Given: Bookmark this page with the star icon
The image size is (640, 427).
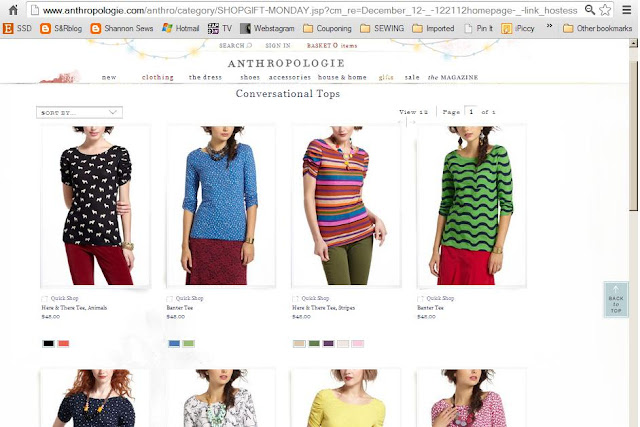Looking at the screenshot, I should (x=605, y=10).
